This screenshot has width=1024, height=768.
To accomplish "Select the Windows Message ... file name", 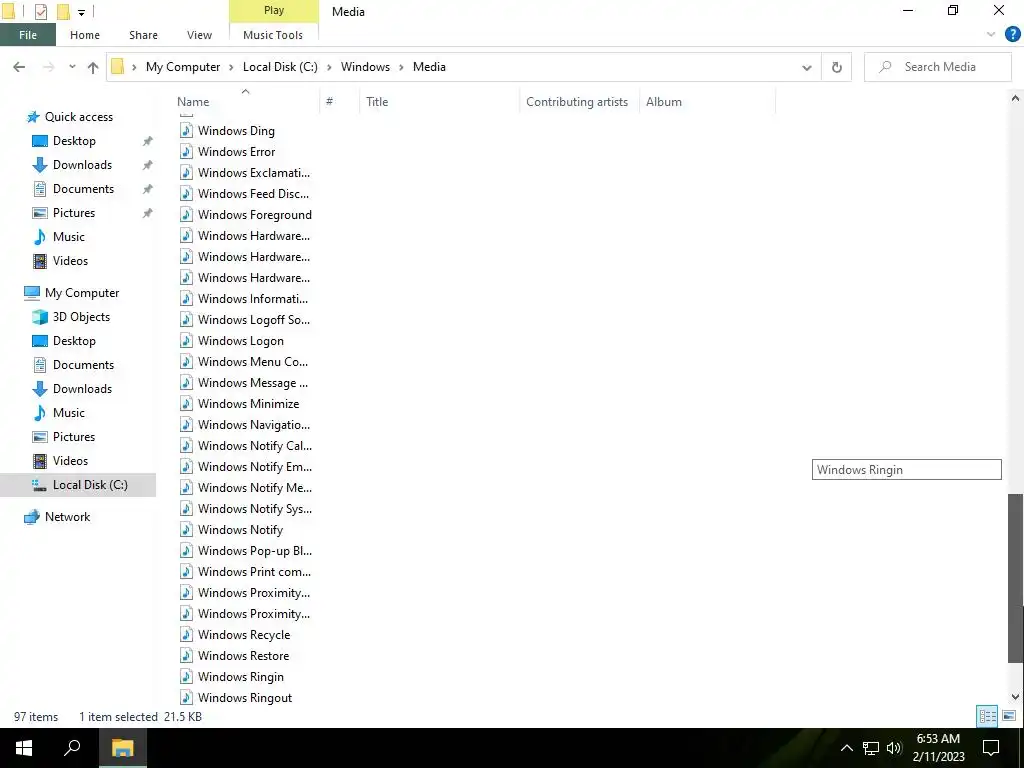I will (253, 383).
